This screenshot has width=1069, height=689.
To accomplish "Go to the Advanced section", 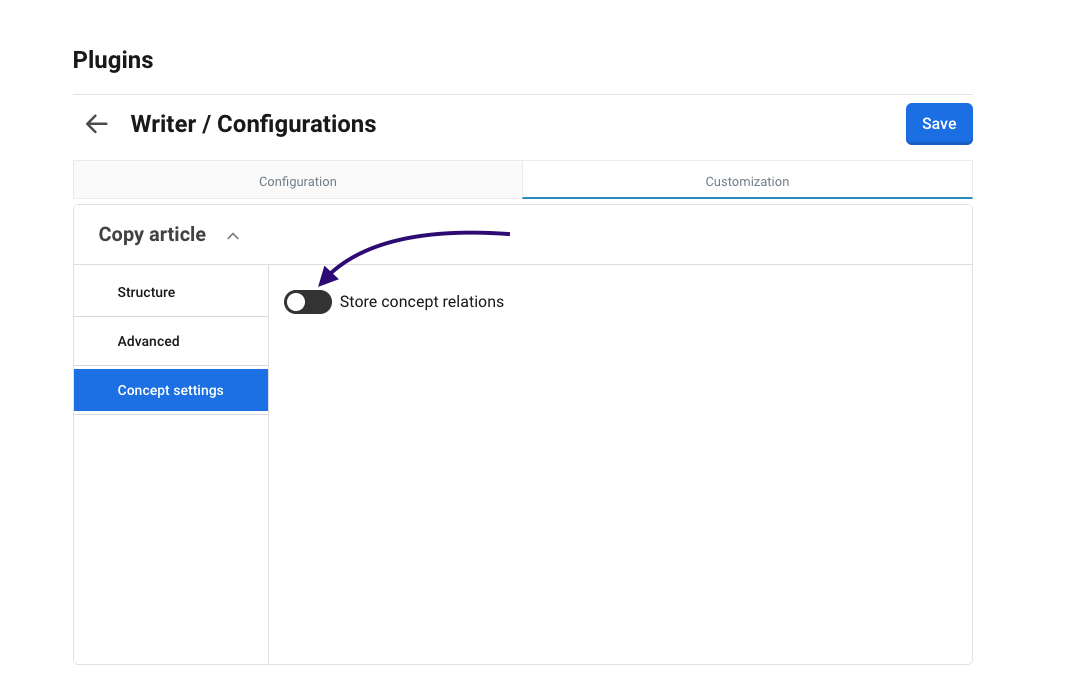I will pyautogui.click(x=148, y=341).
